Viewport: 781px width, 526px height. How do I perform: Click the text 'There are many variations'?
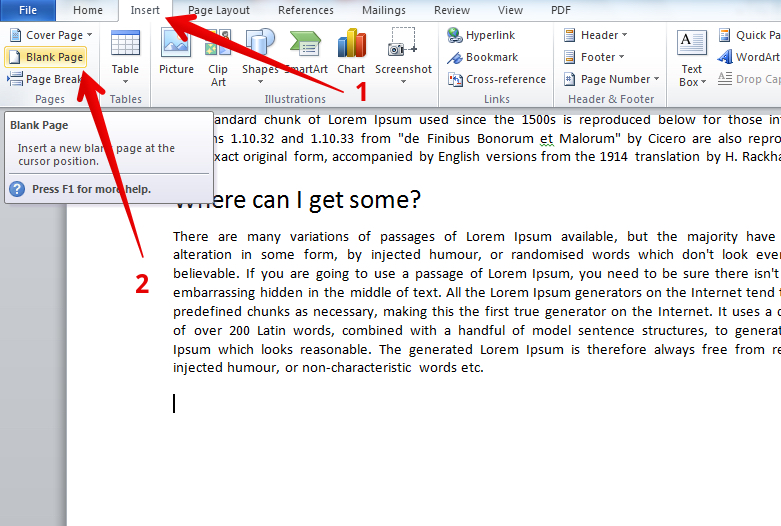pyautogui.click(x=261, y=237)
